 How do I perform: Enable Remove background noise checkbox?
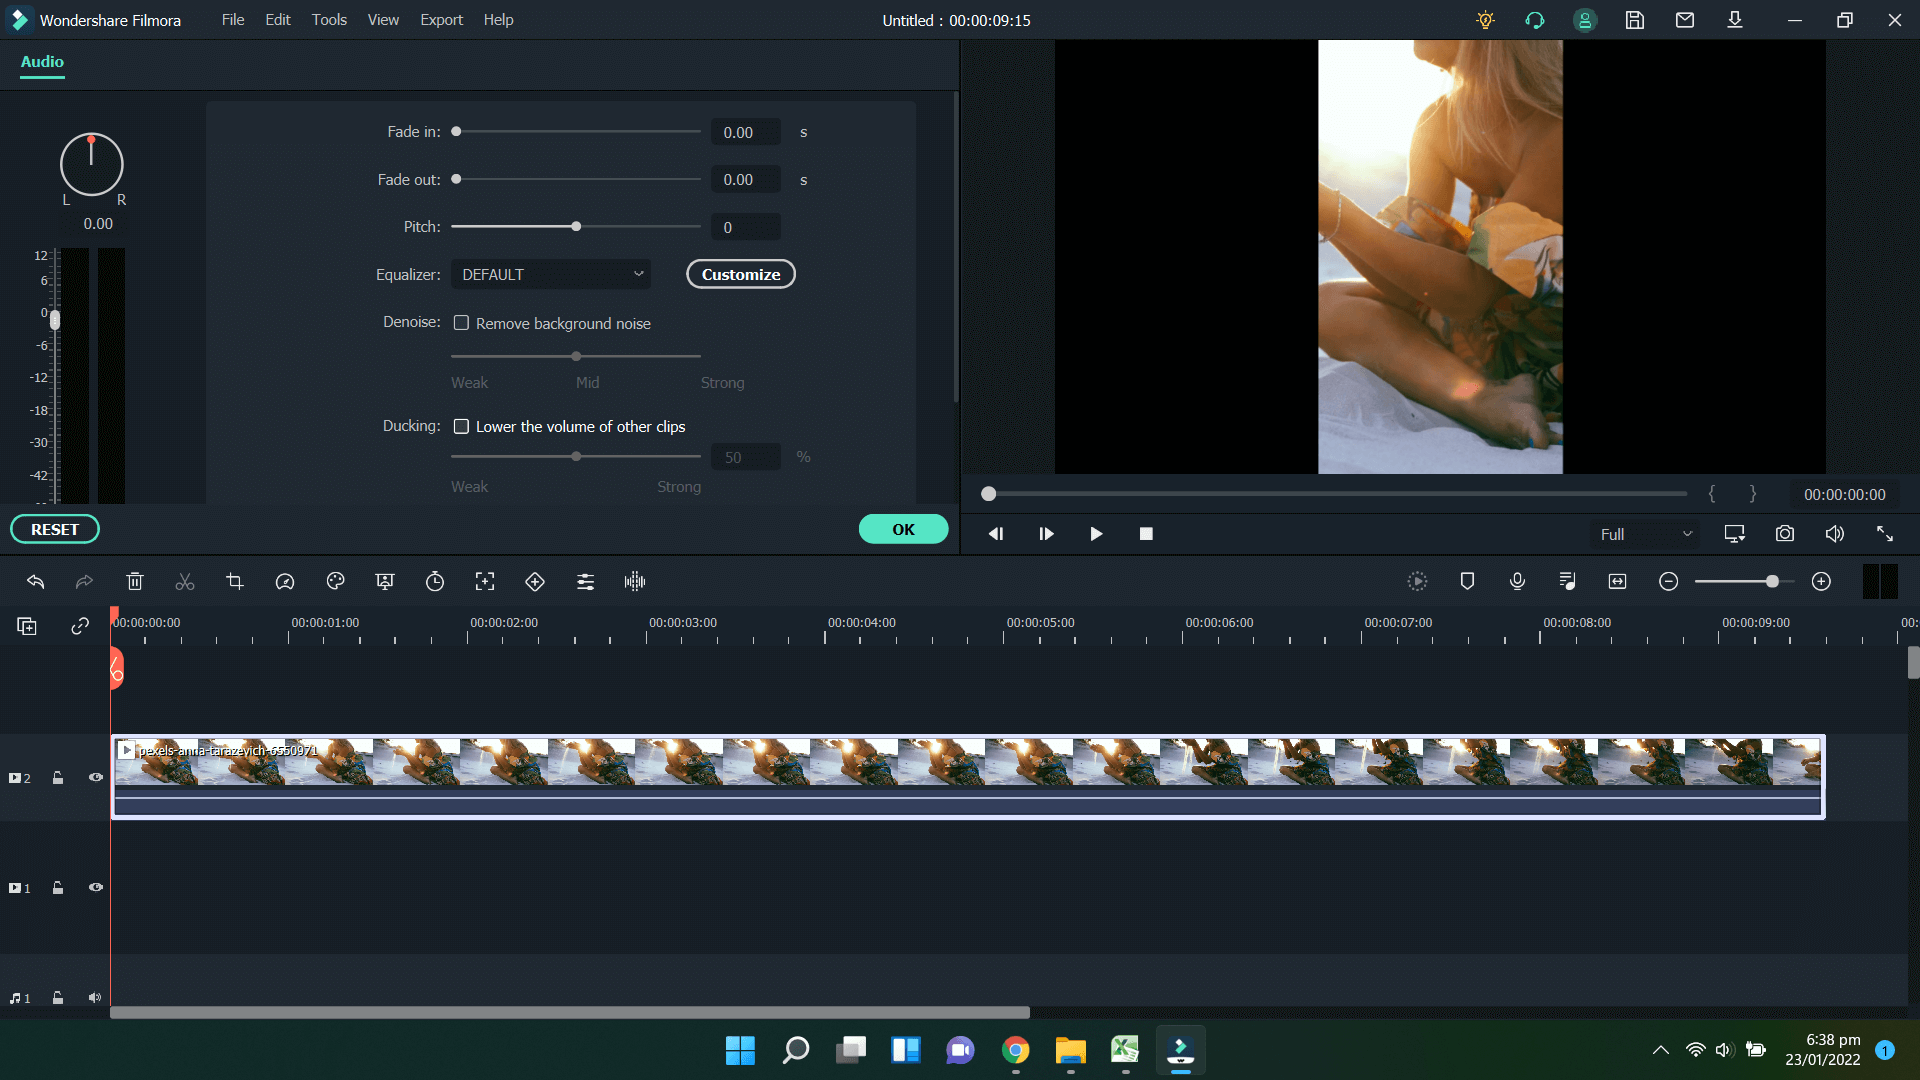[461, 323]
